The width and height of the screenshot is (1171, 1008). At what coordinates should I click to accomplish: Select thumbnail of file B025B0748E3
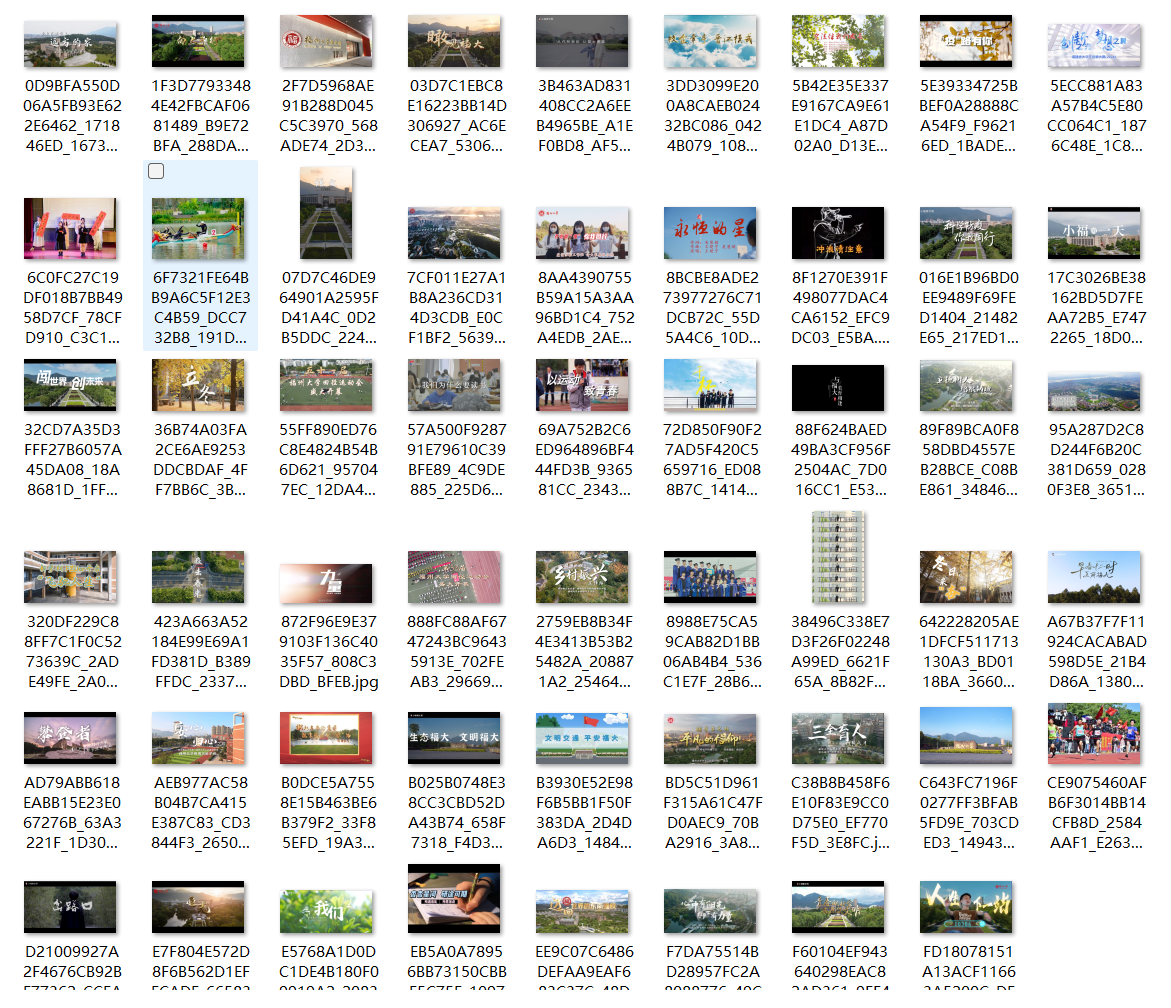point(454,738)
